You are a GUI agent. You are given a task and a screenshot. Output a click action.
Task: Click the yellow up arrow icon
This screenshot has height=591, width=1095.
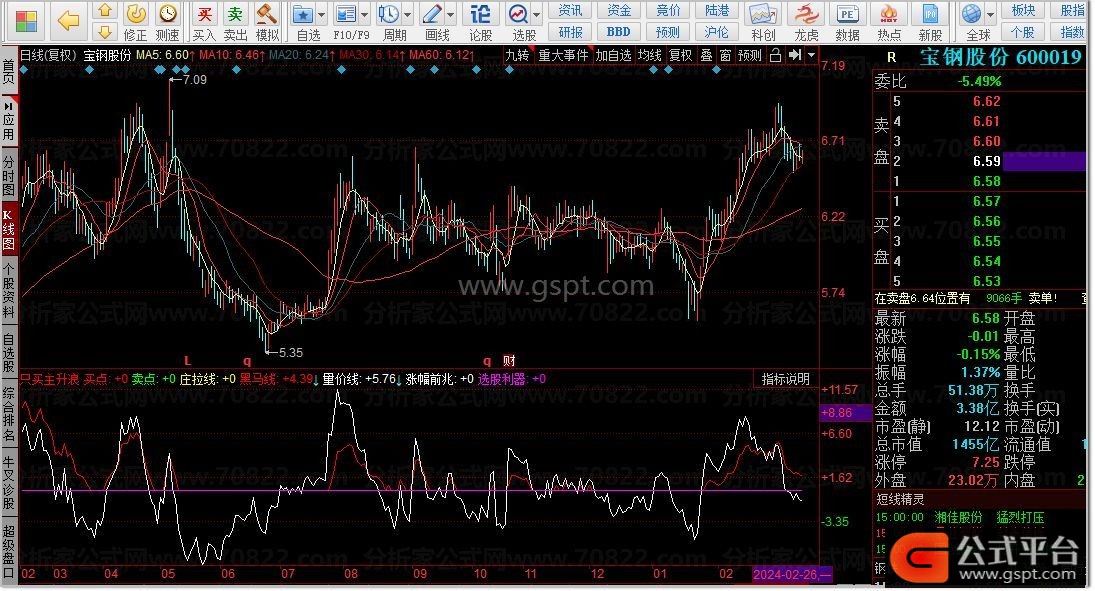point(105,10)
